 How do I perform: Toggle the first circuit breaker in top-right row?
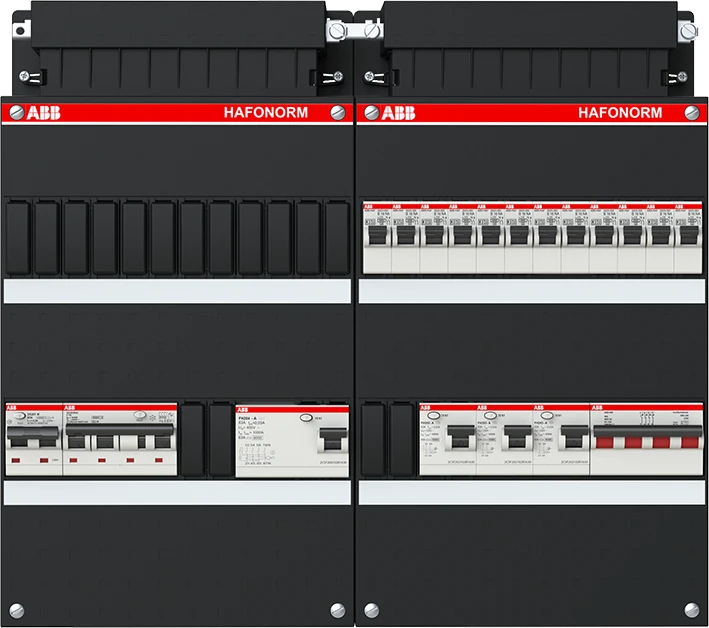pos(377,237)
